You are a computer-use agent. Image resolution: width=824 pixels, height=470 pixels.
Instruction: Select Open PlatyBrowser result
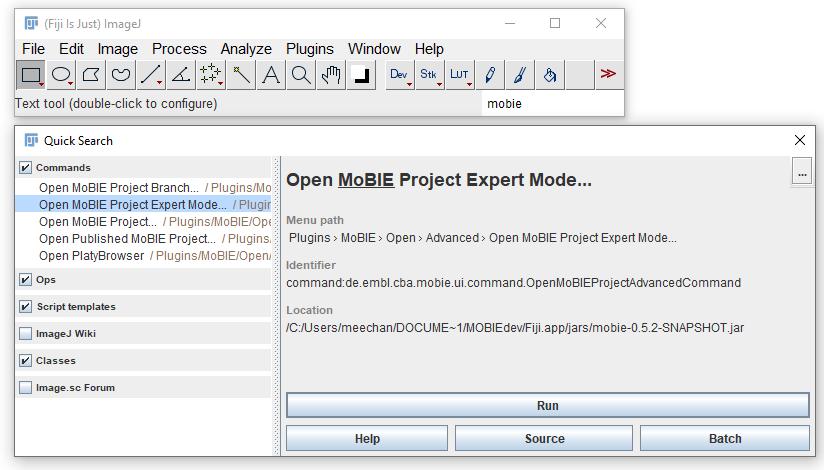coord(143,256)
